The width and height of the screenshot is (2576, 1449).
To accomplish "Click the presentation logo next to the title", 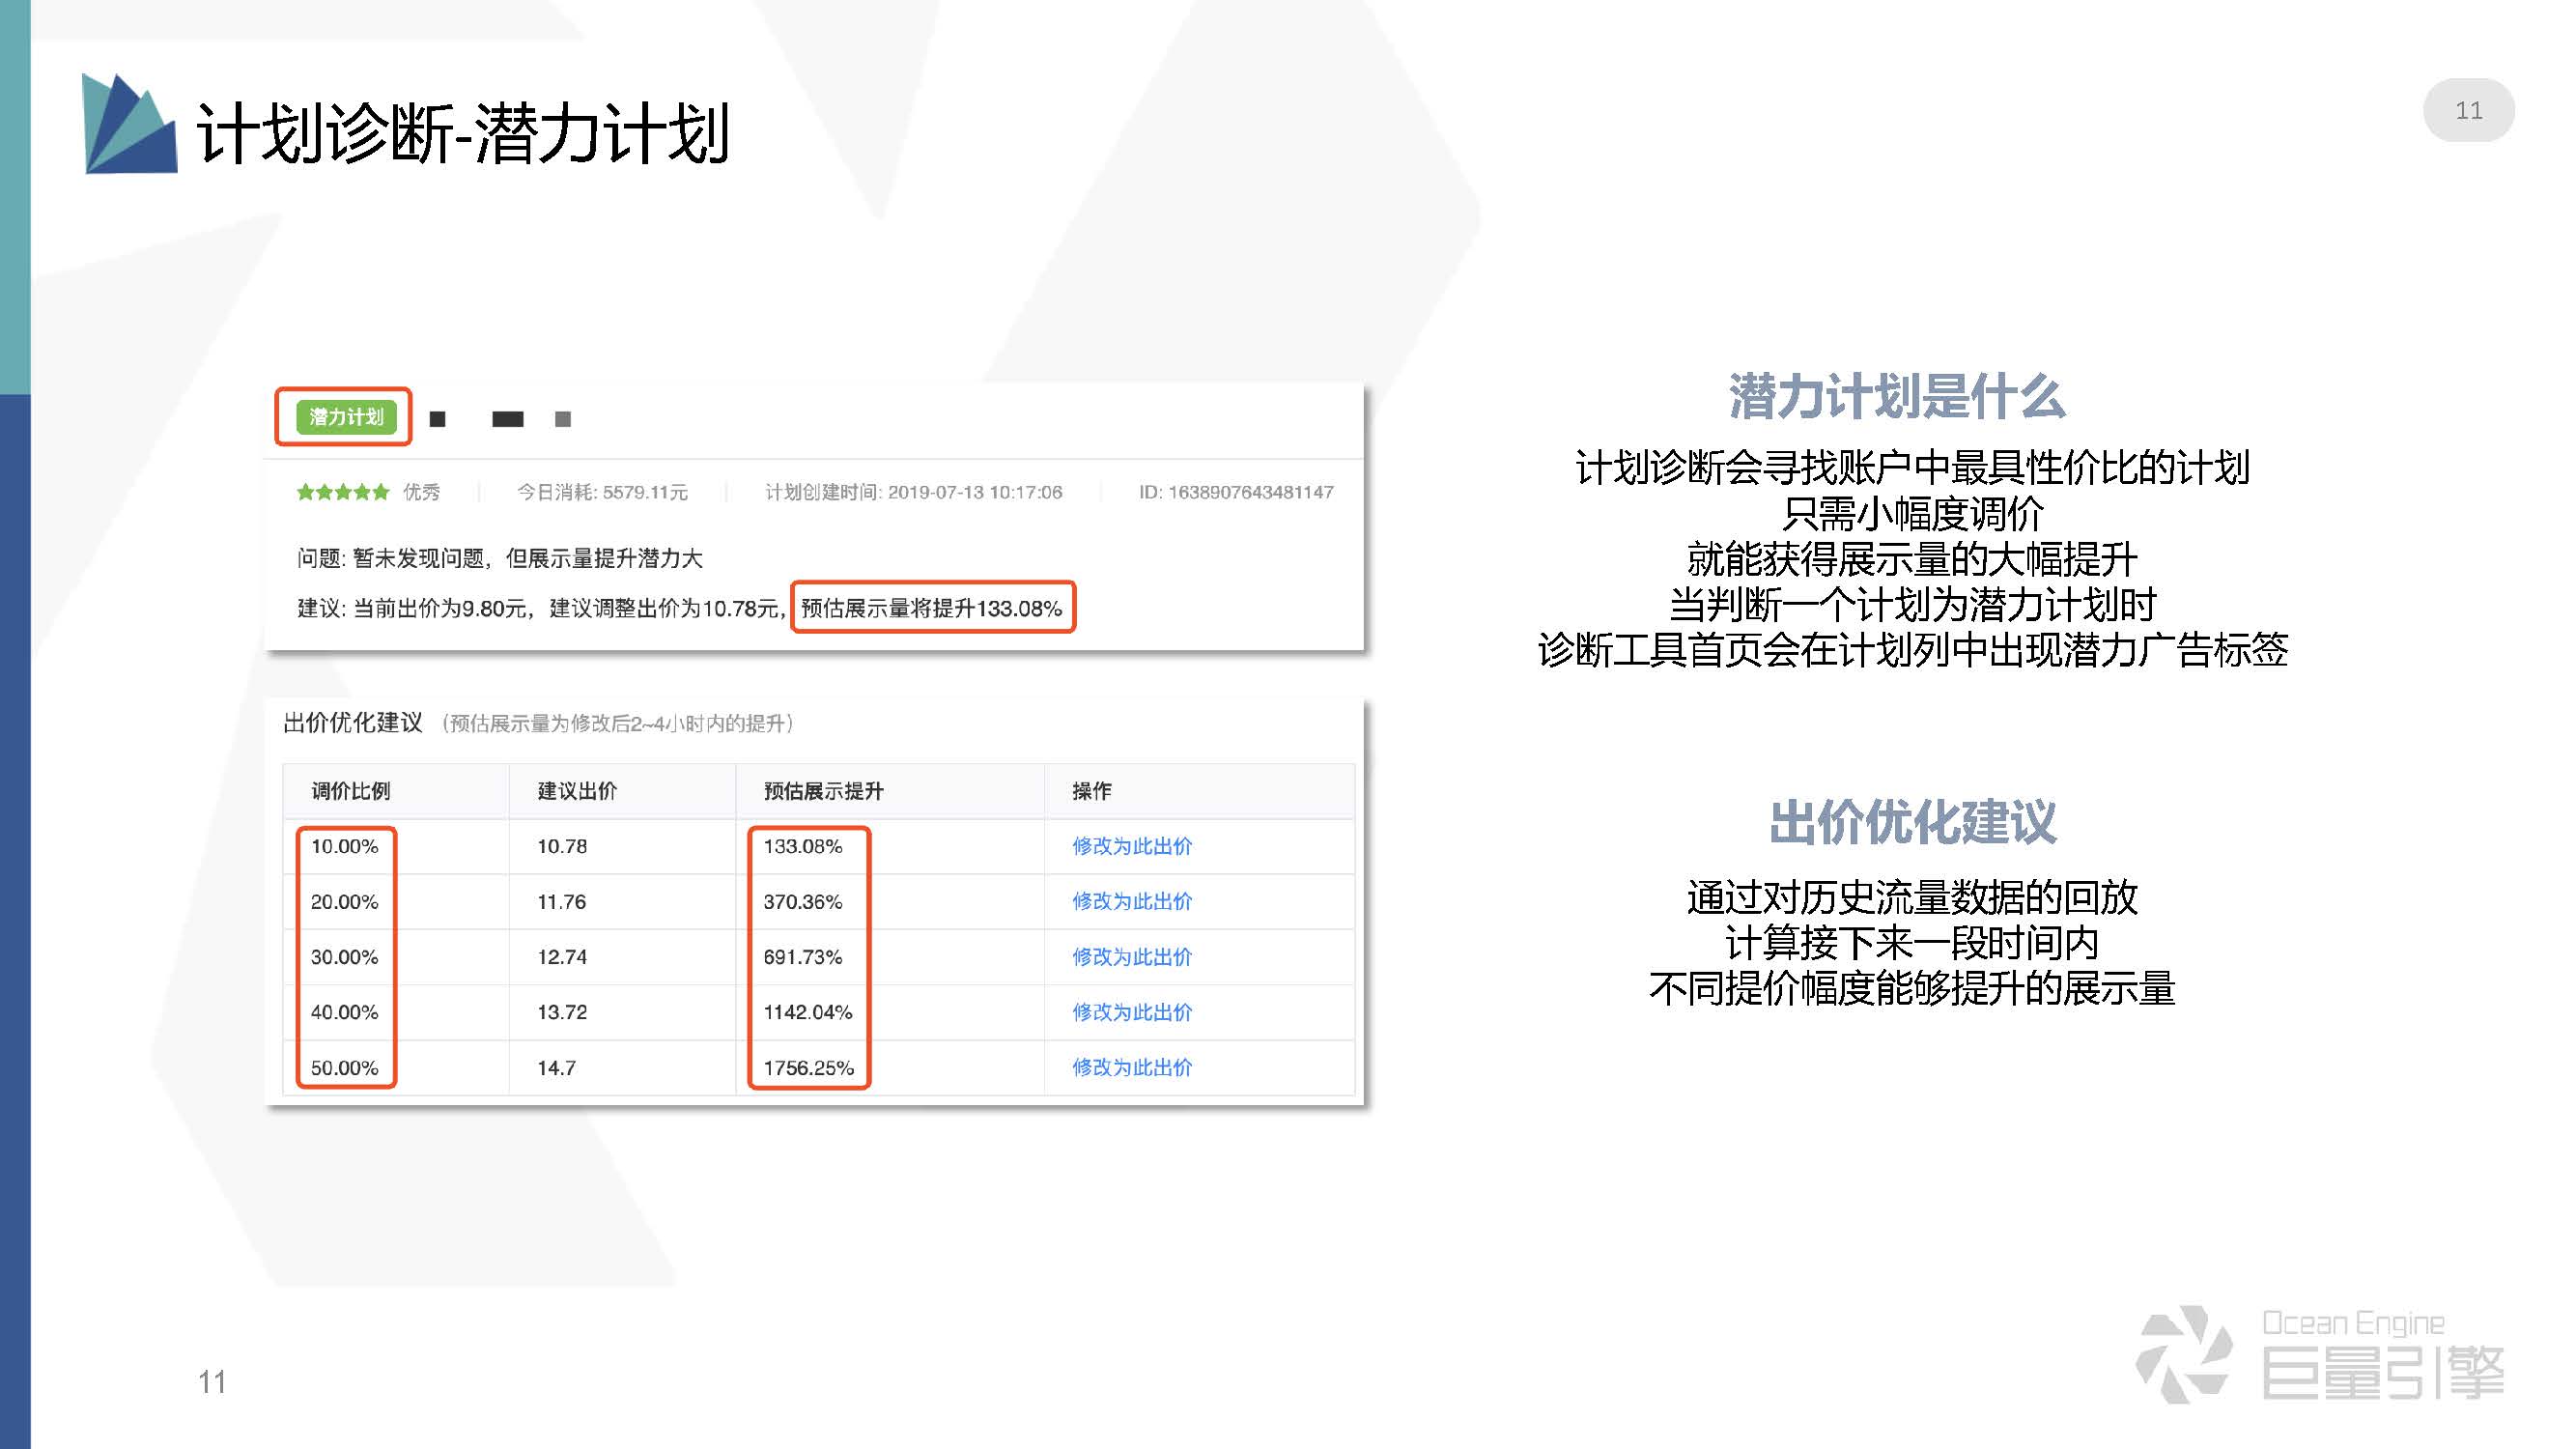I will point(128,125).
